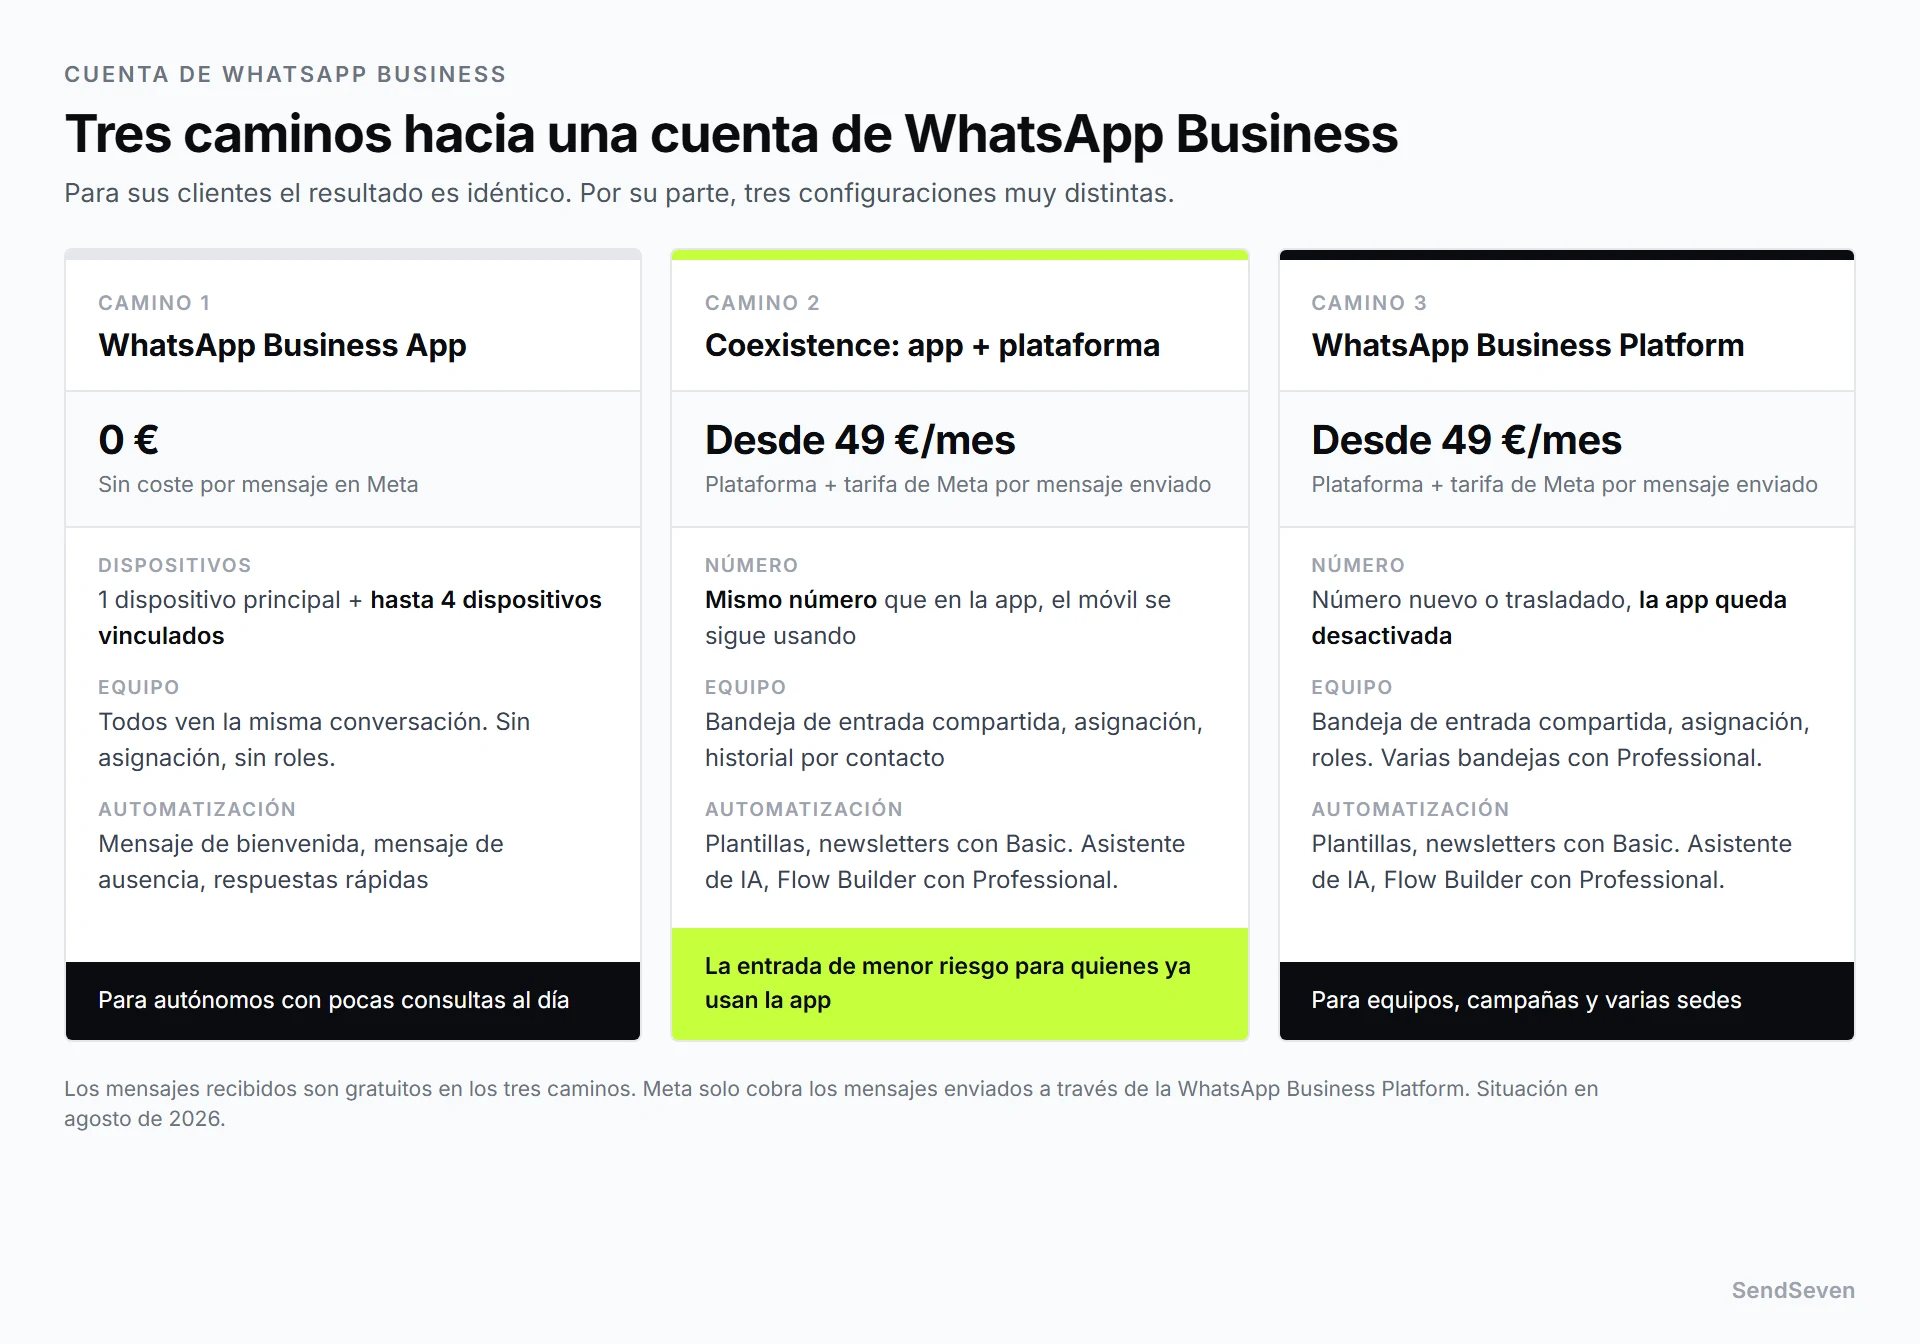Click the 'AUTOMATIZACIÓN' label in the Coexistence card
The width and height of the screenshot is (1920, 1344).
pyautogui.click(x=804, y=809)
